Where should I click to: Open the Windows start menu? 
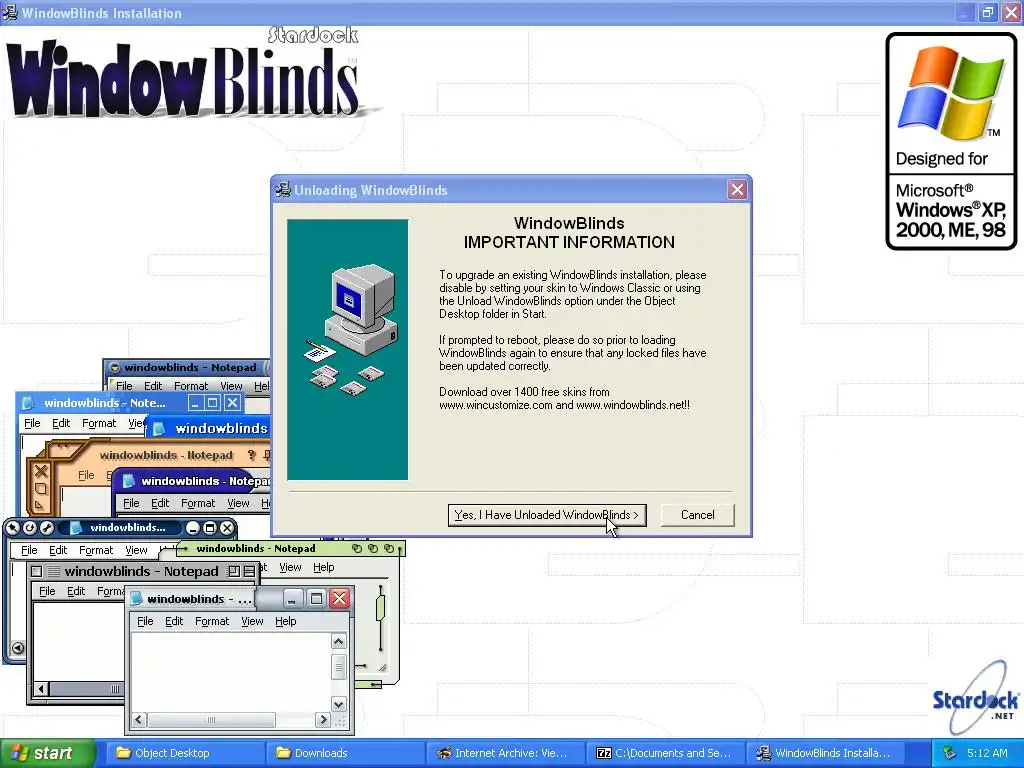[x=47, y=753]
